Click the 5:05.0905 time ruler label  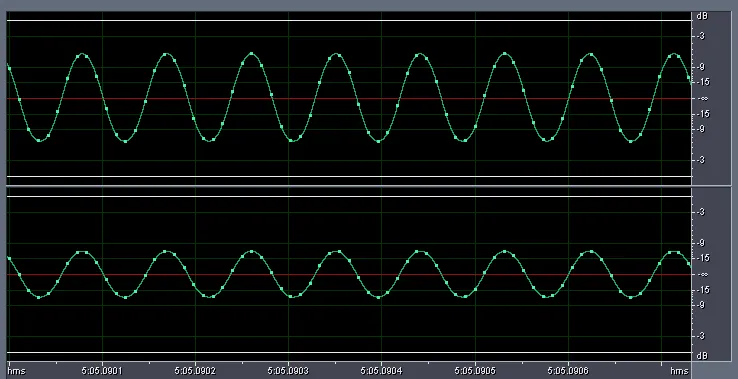[x=475, y=371]
